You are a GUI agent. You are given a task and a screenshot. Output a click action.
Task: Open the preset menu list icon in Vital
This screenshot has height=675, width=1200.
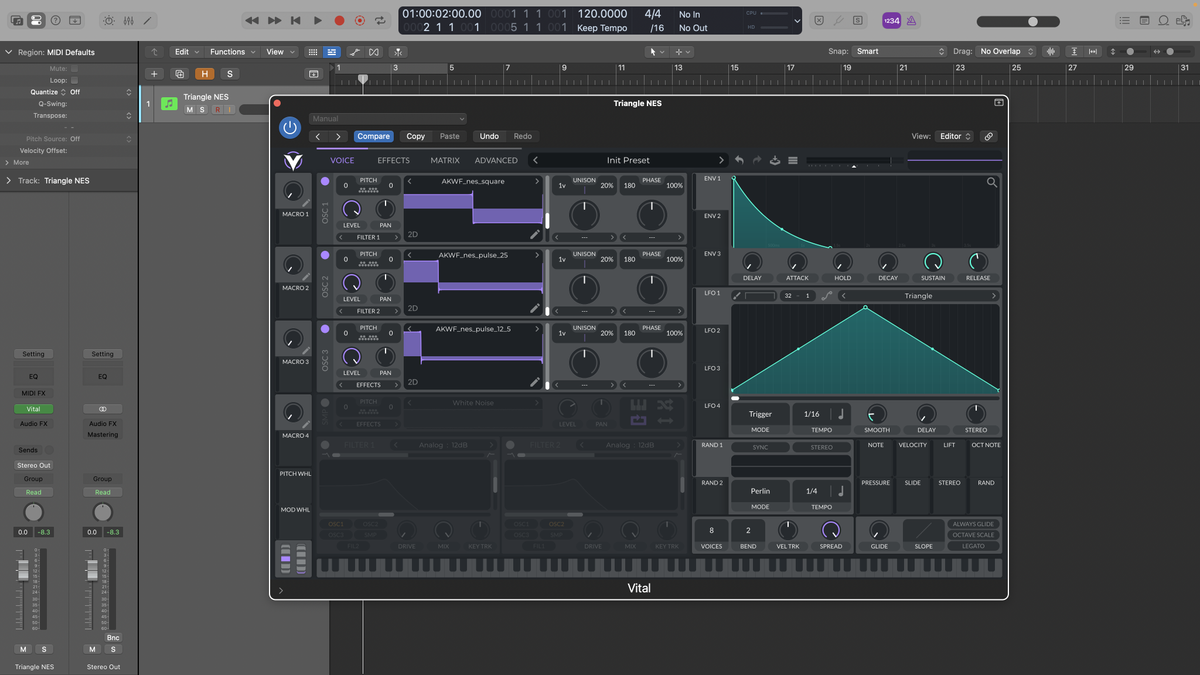click(793, 160)
